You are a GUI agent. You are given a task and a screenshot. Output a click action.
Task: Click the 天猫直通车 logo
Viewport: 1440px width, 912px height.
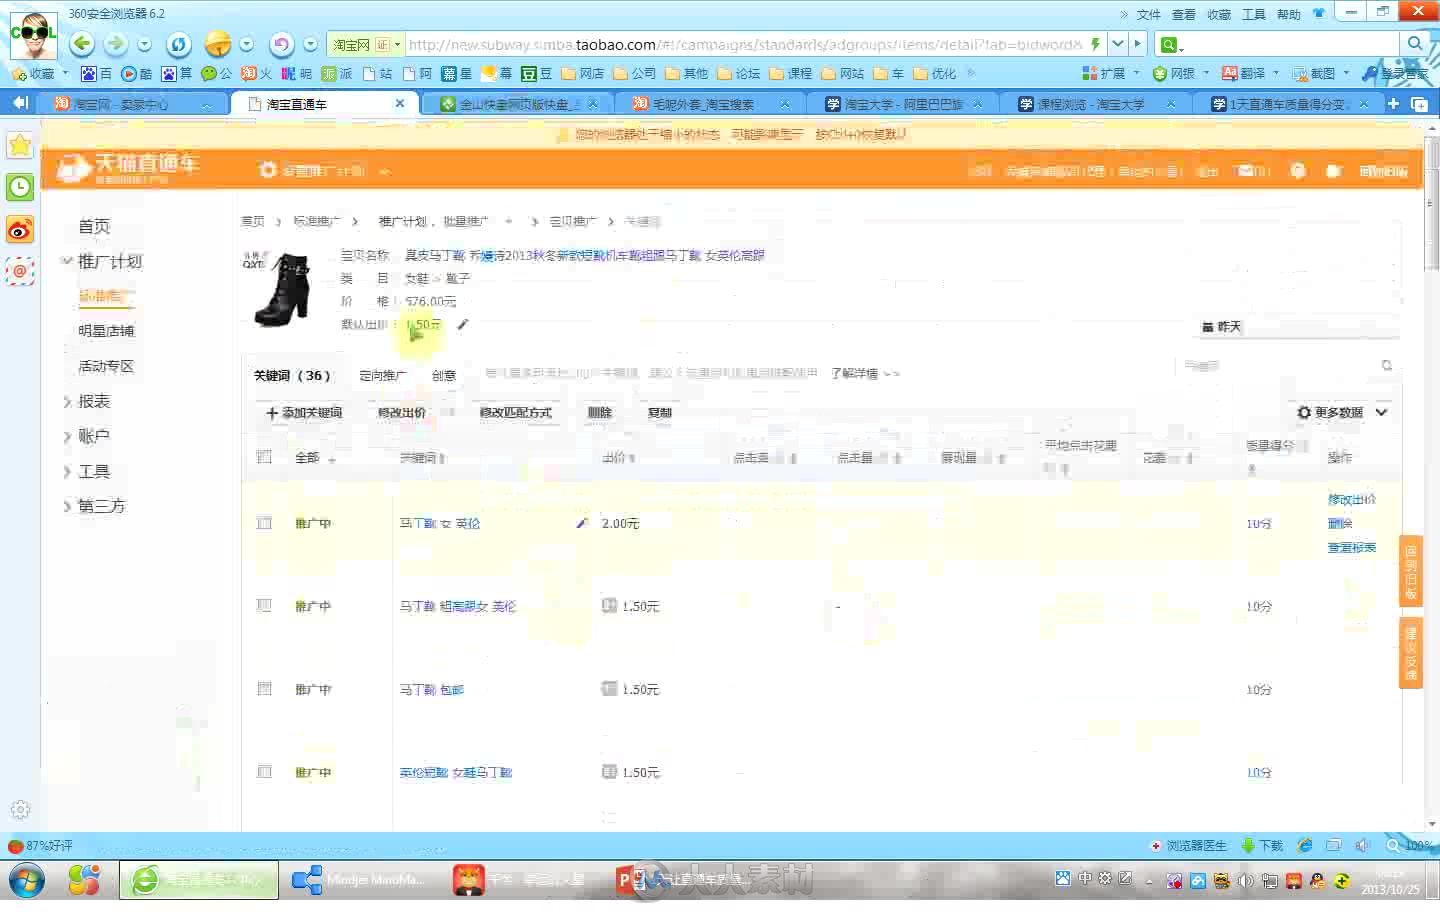pos(128,168)
